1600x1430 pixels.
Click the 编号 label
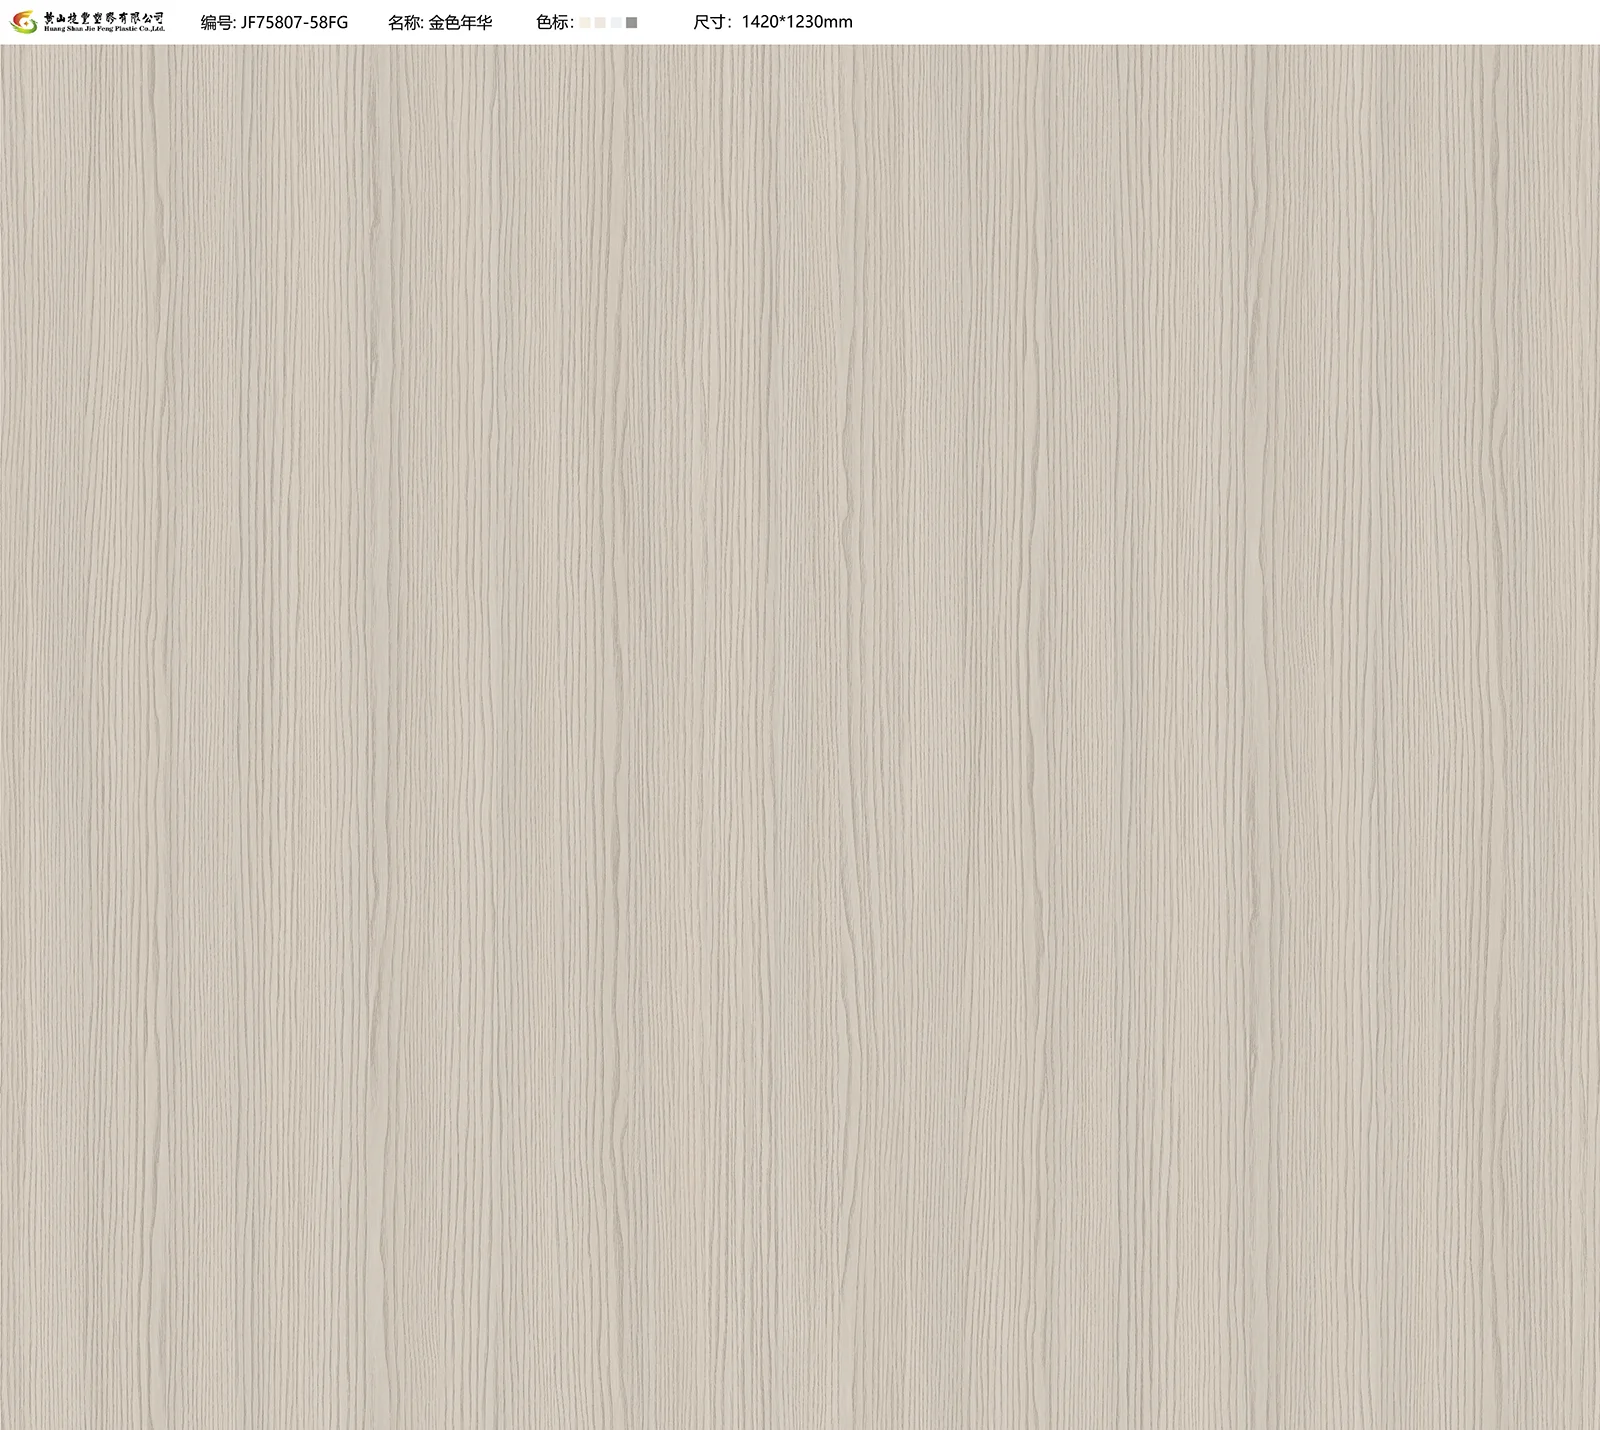[x=216, y=22]
